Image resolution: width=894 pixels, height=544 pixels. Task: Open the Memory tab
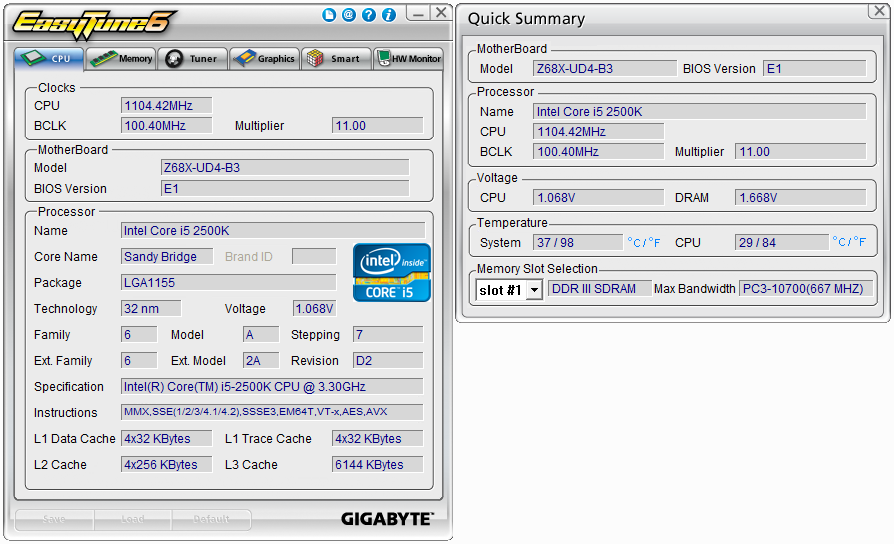coord(121,59)
